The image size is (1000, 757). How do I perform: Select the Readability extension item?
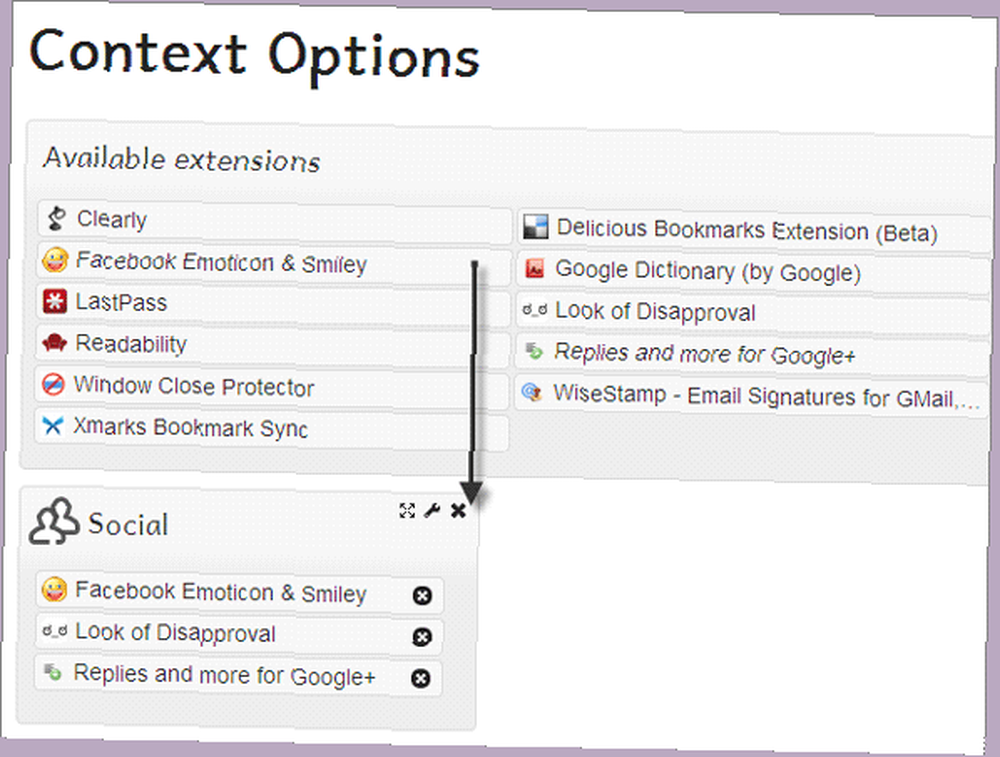131,344
